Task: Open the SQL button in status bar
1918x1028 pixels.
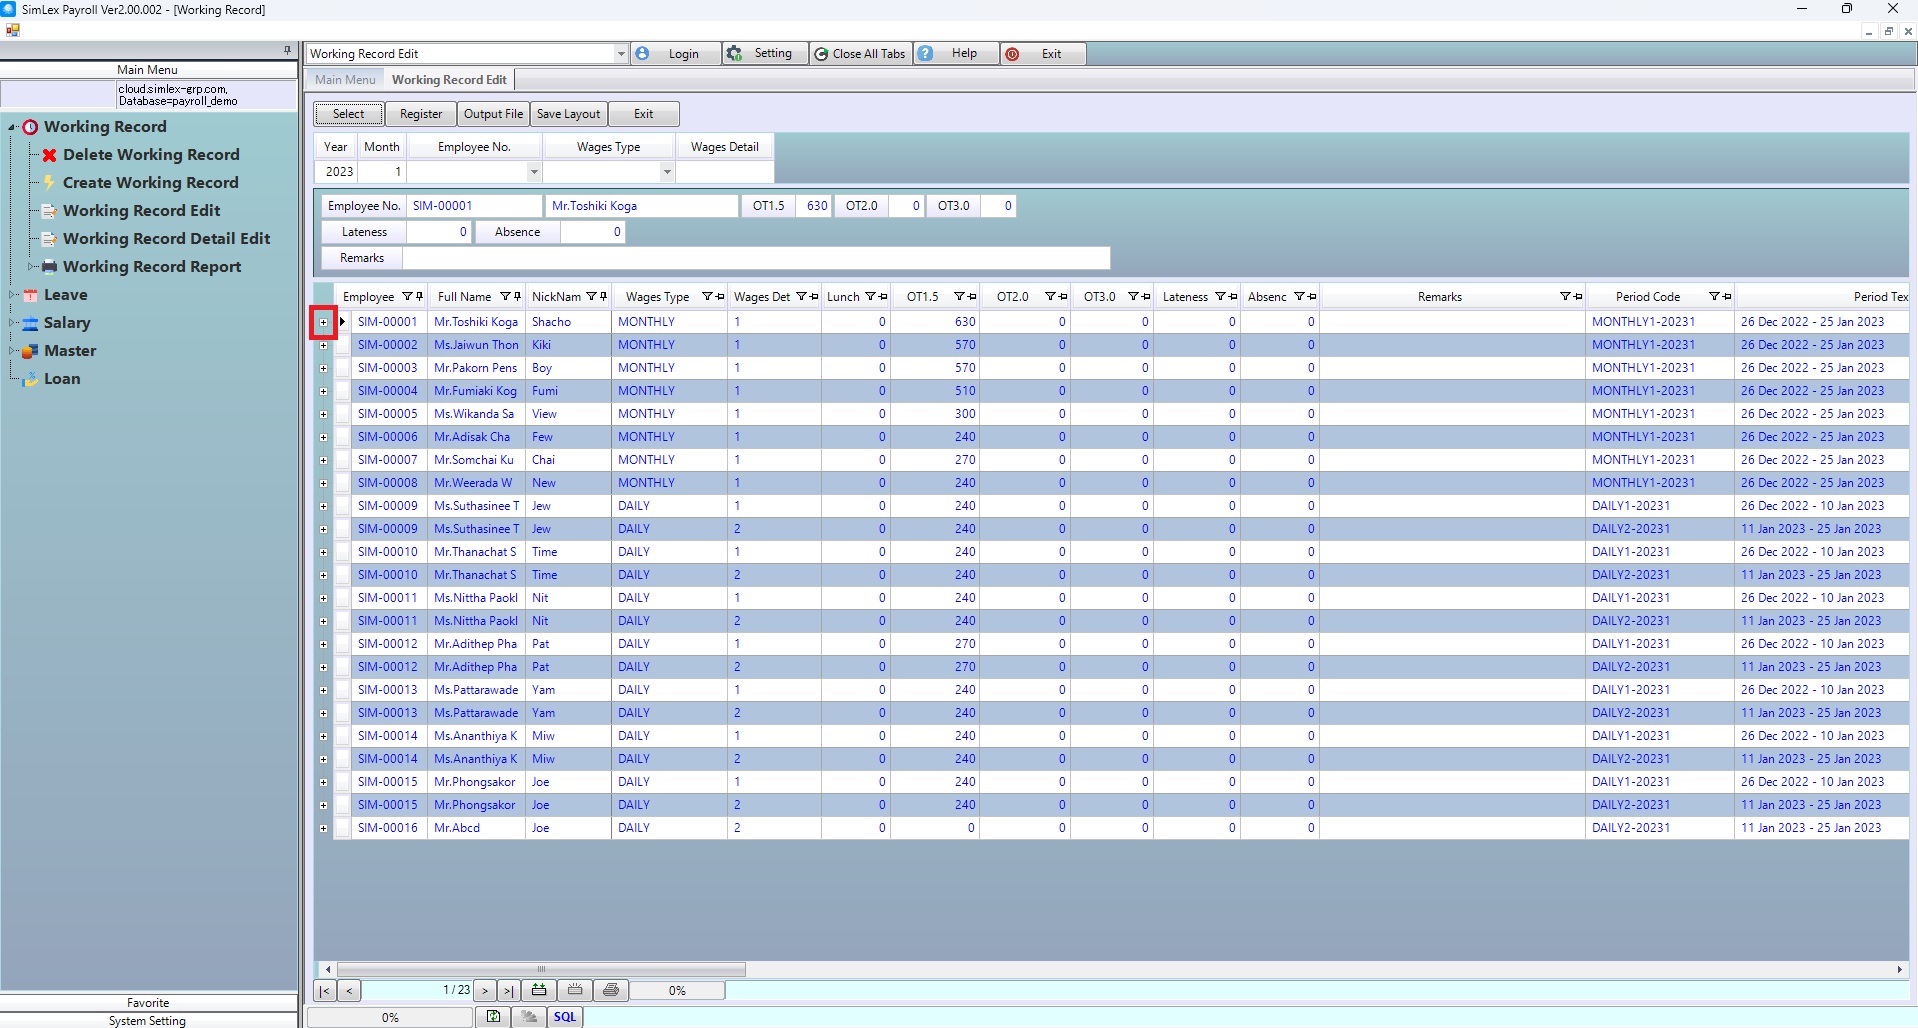Action: [565, 1017]
